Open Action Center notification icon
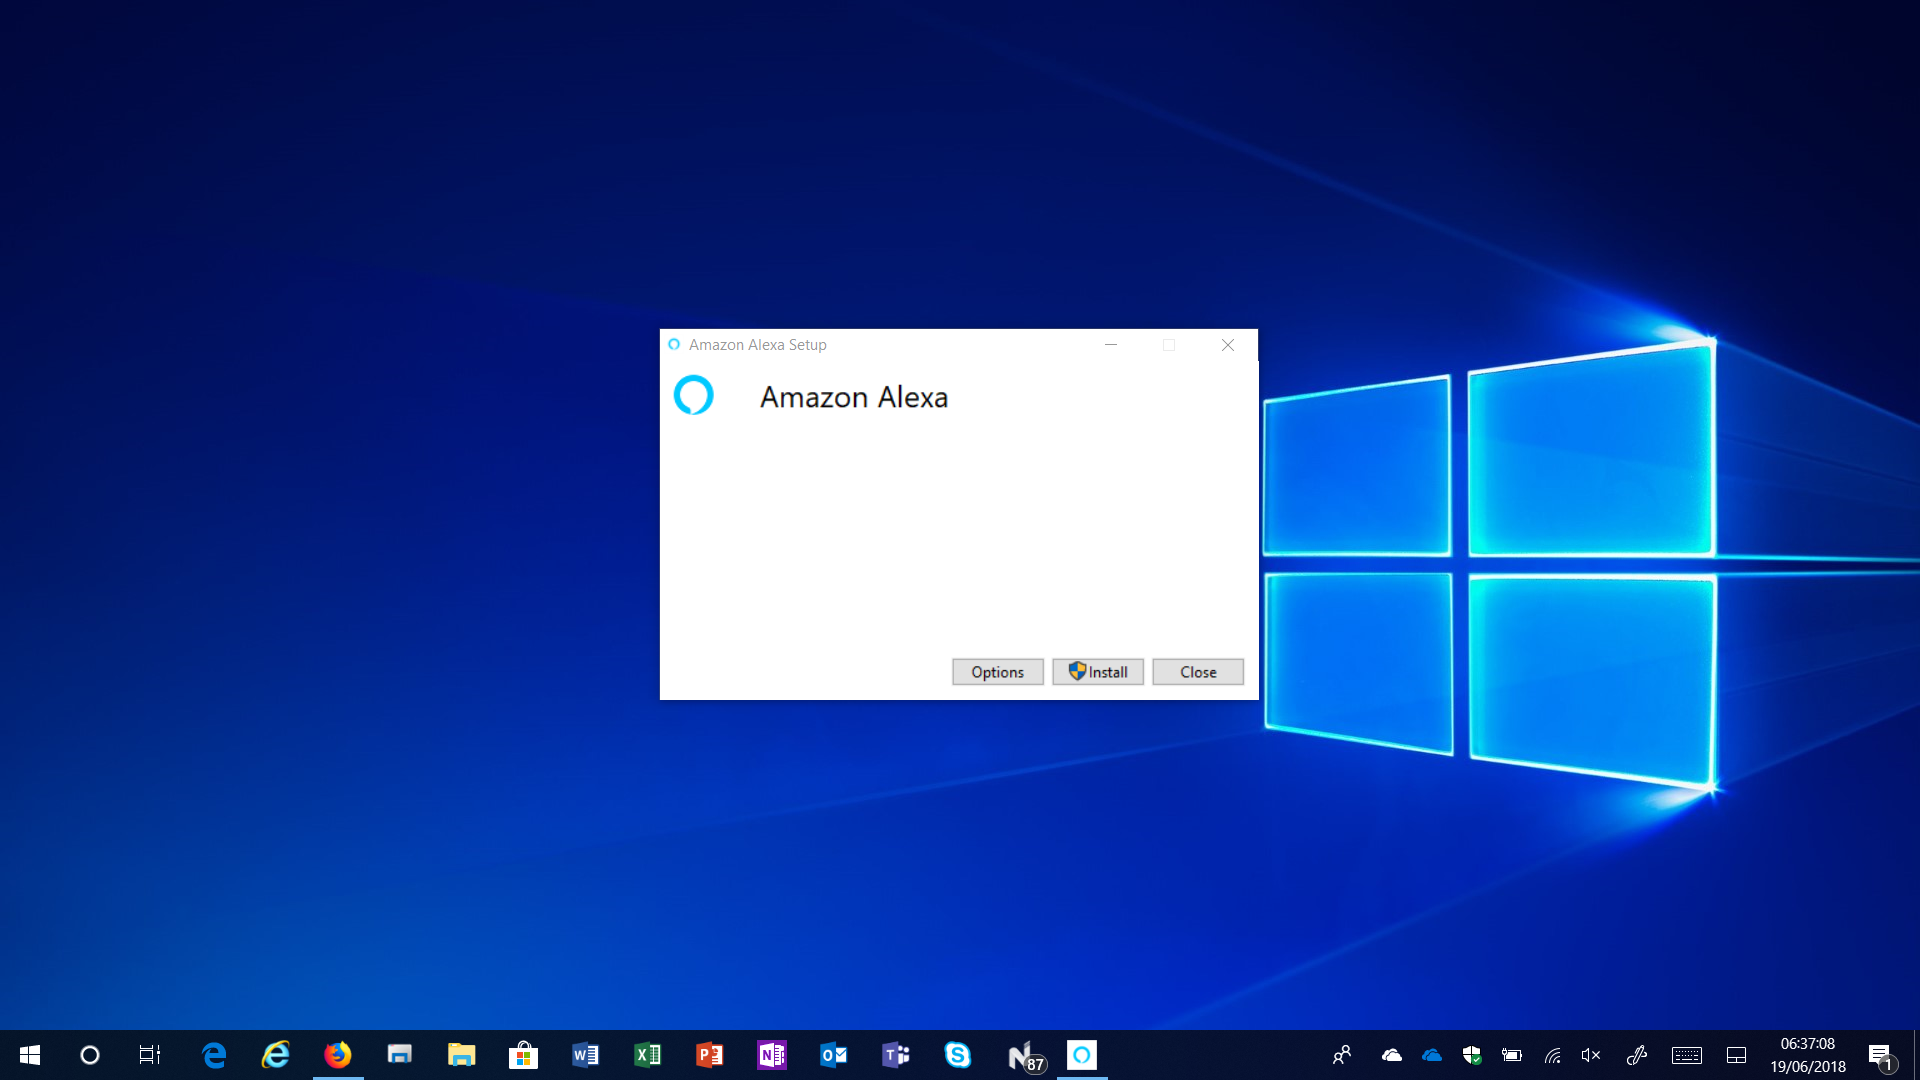Image resolution: width=1920 pixels, height=1080 pixels. [1882, 1056]
